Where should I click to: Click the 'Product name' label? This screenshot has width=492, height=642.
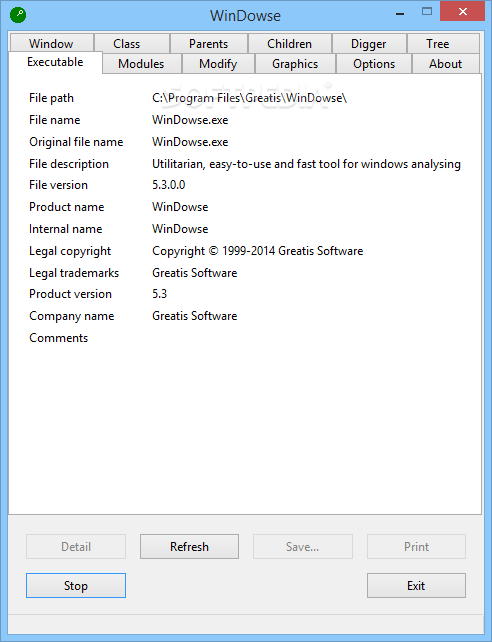coord(67,207)
